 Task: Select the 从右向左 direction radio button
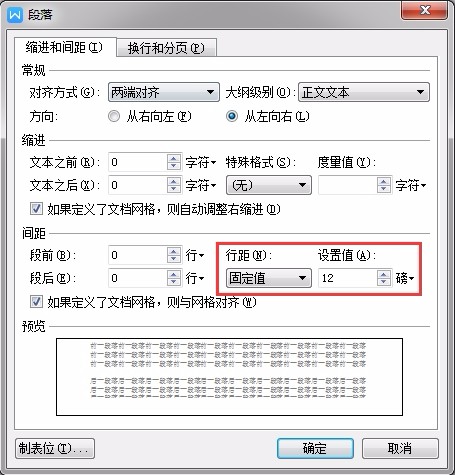(x=114, y=116)
